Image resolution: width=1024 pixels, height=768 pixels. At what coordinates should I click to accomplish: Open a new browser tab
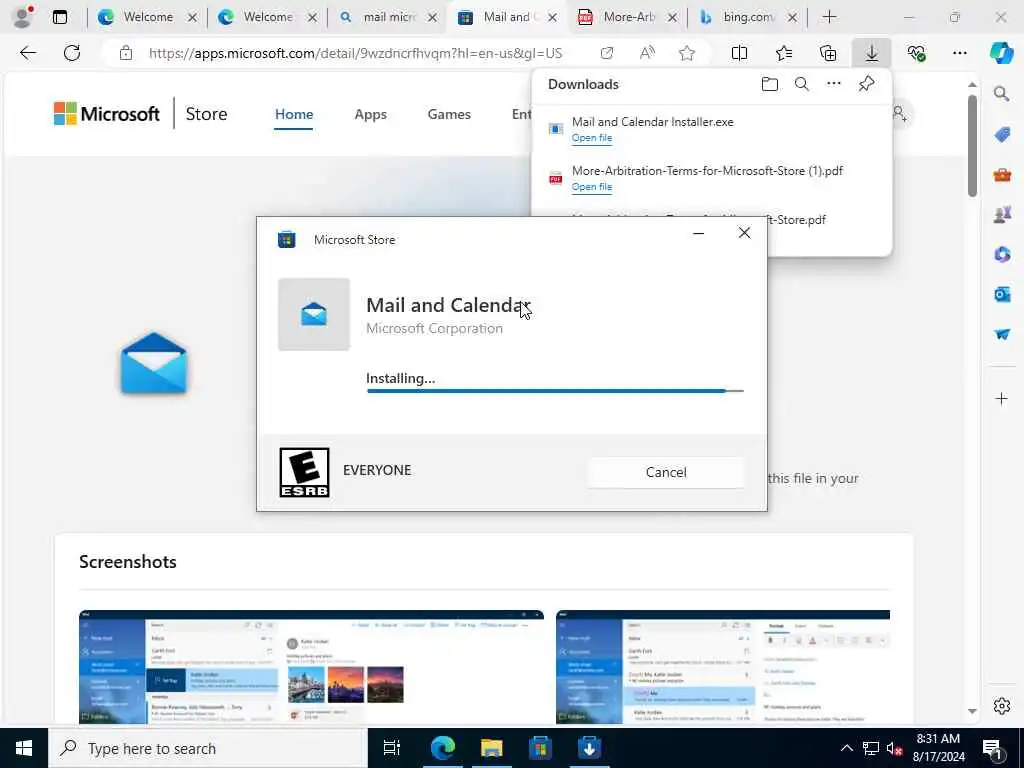[829, 17]
